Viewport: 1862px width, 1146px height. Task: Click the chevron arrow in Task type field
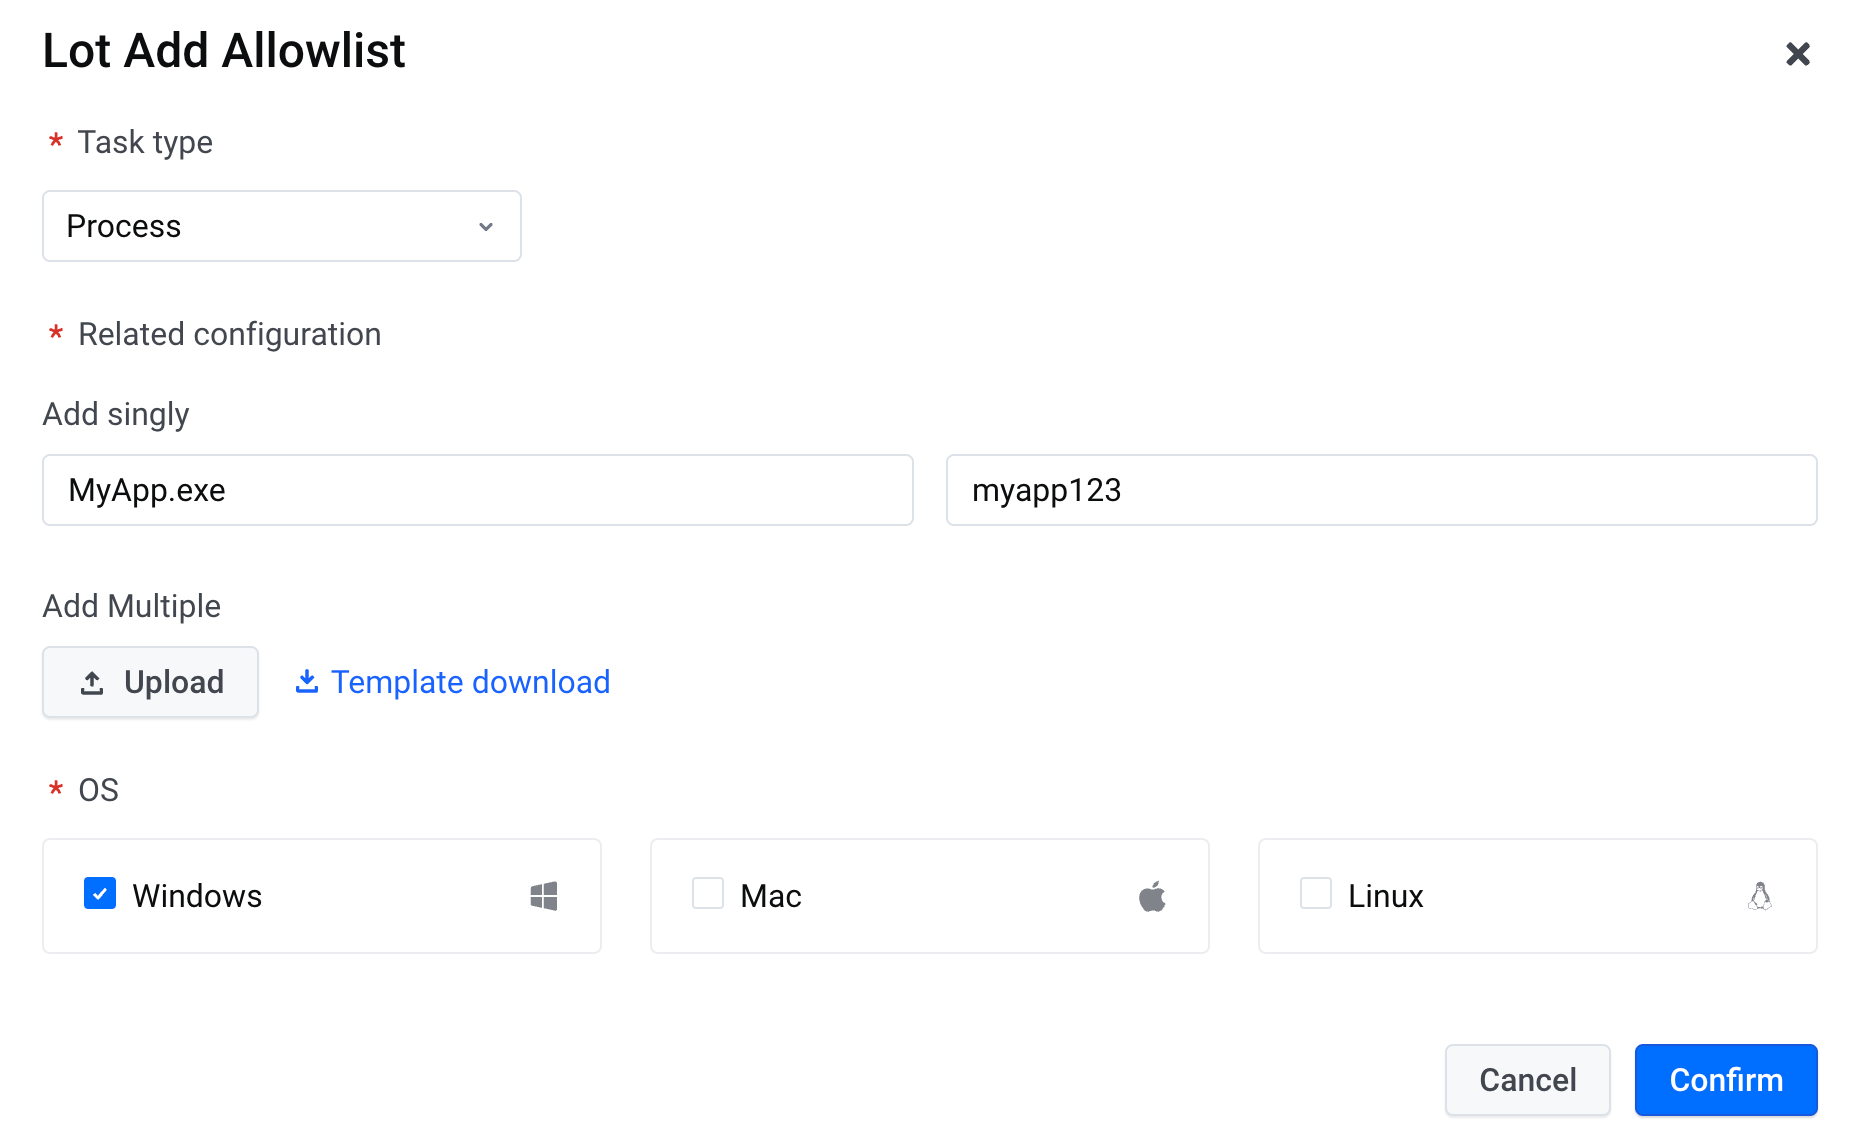pos(486,227)
